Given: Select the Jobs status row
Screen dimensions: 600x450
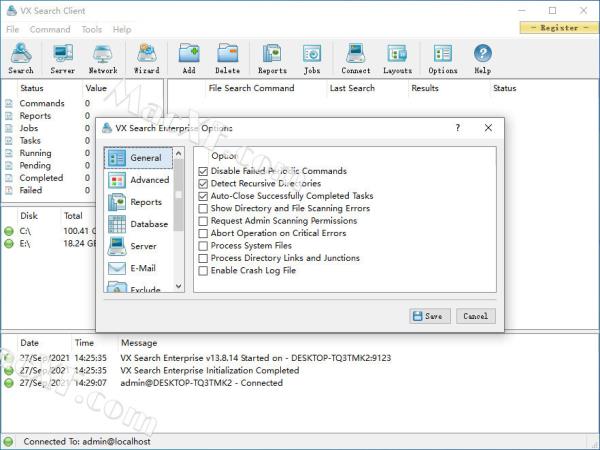Looking at the screenshot, I should click(47, 128).
